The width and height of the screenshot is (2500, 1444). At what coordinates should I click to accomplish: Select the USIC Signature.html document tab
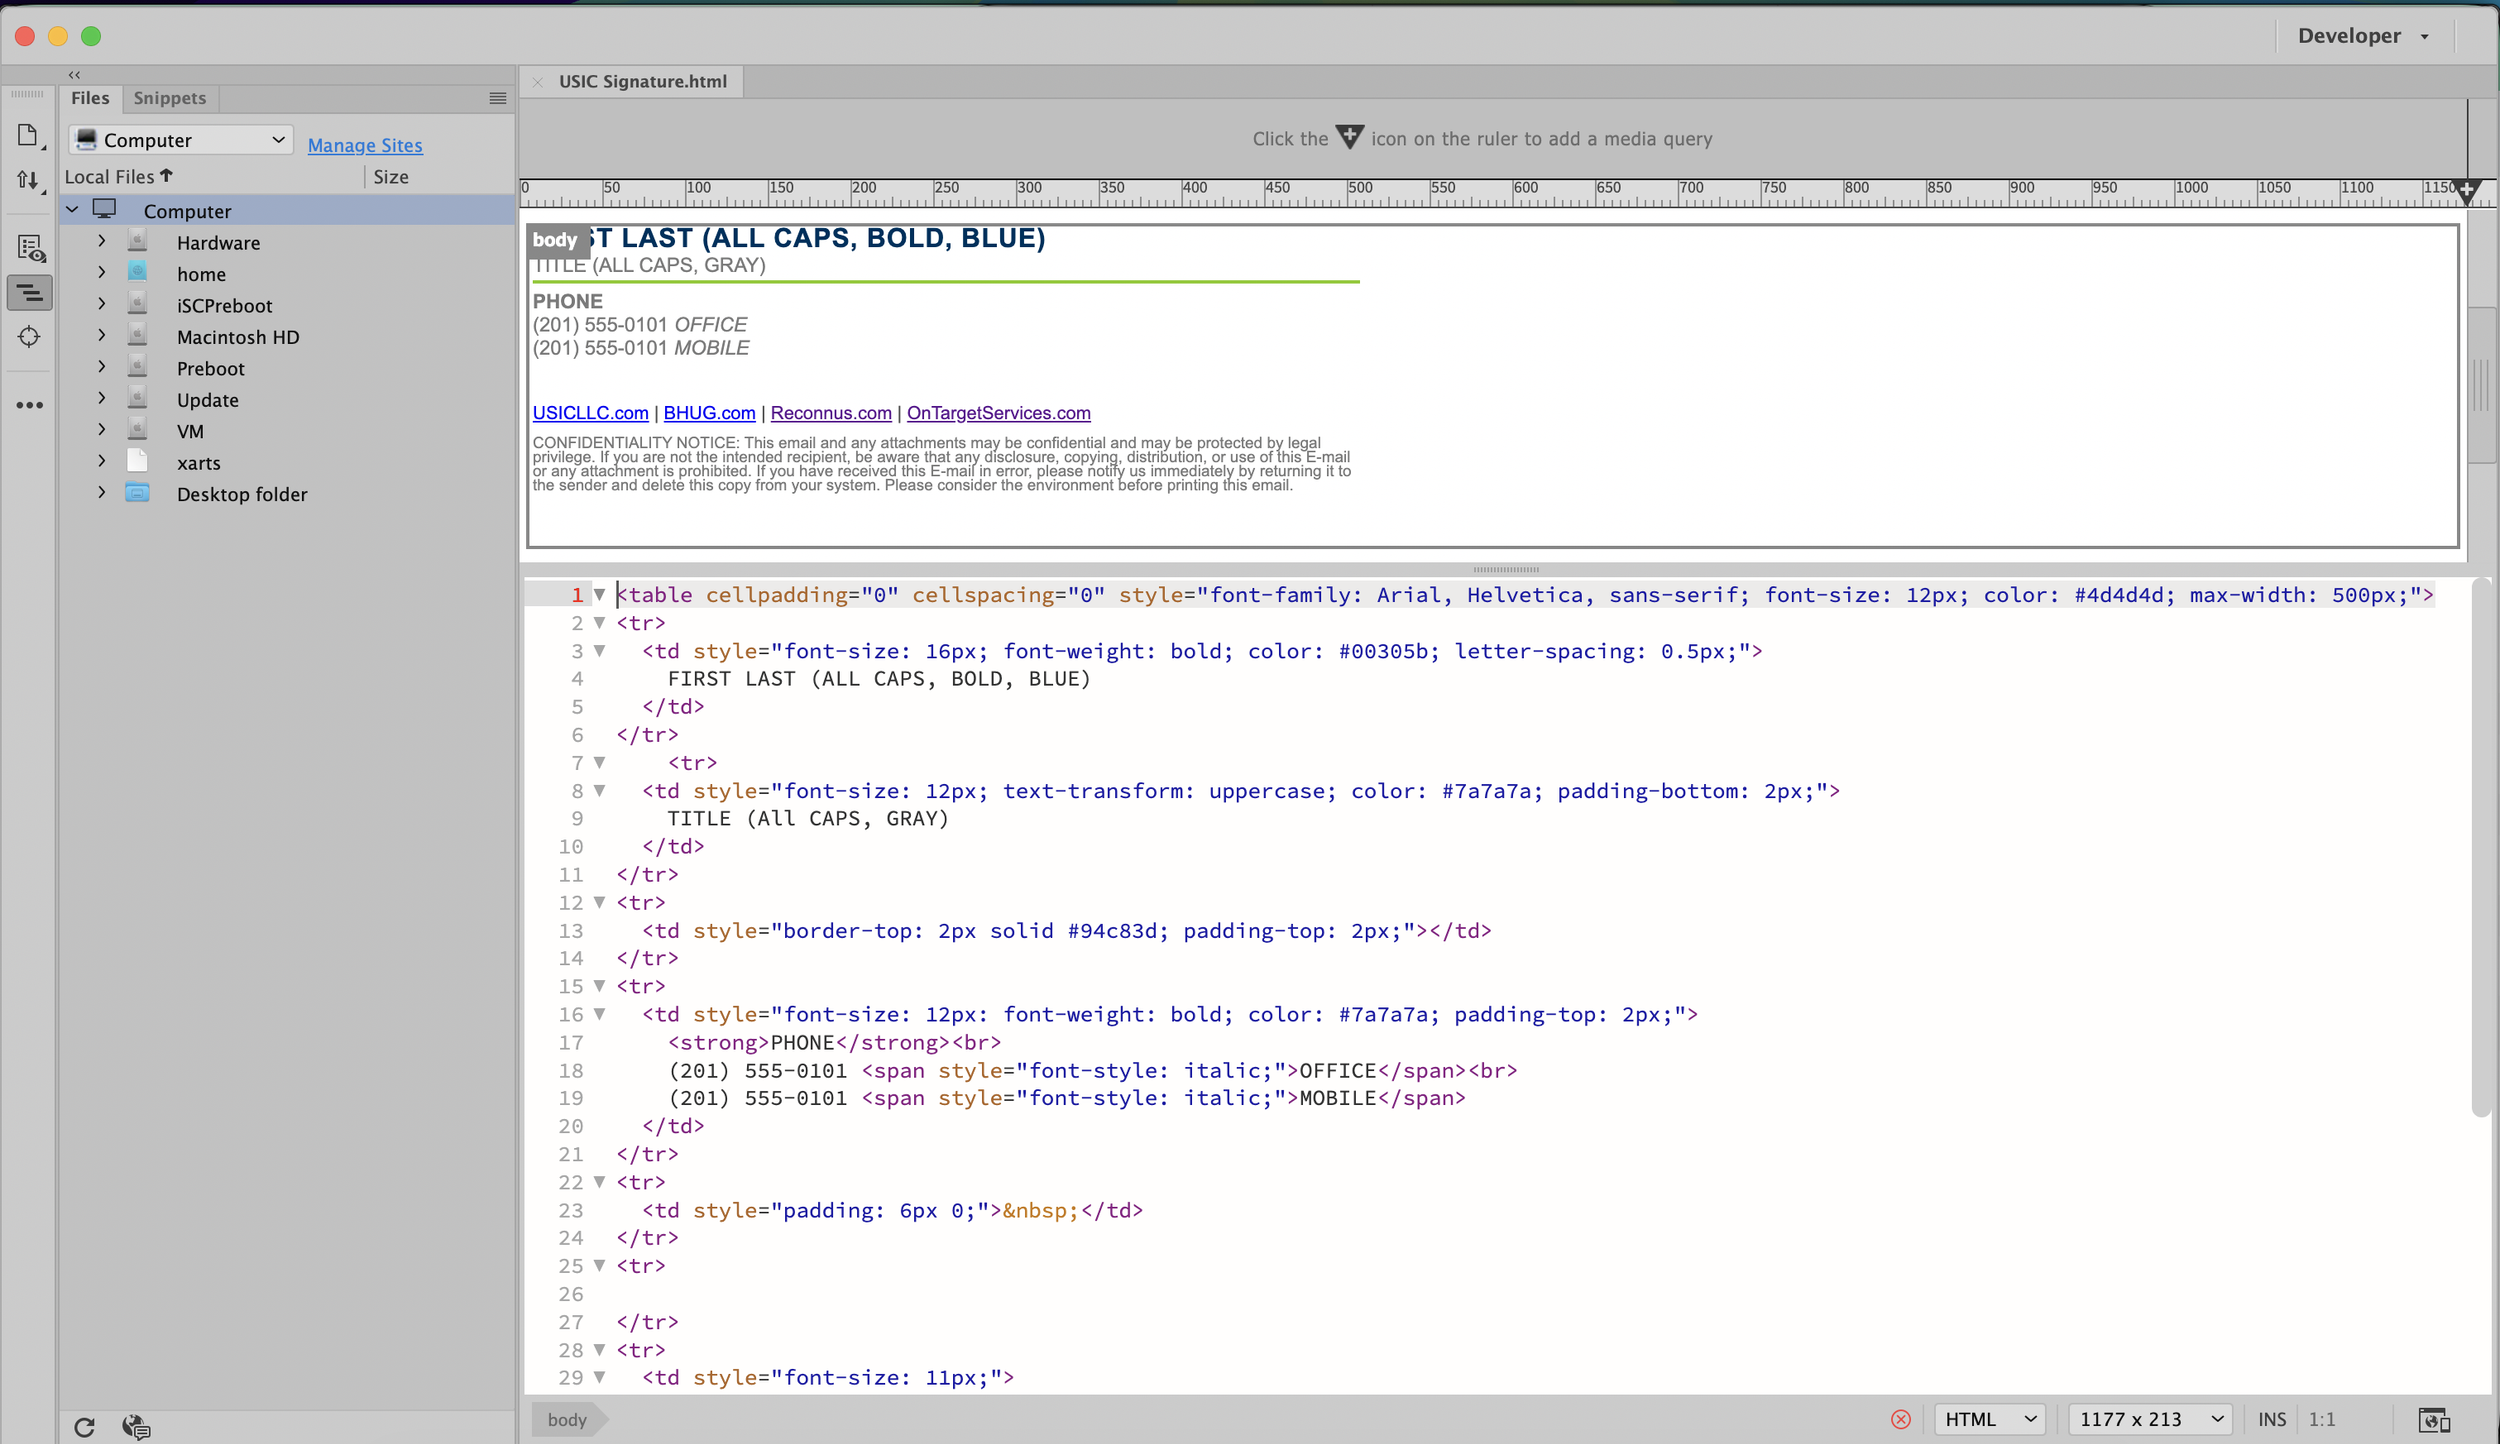point(642,82)
